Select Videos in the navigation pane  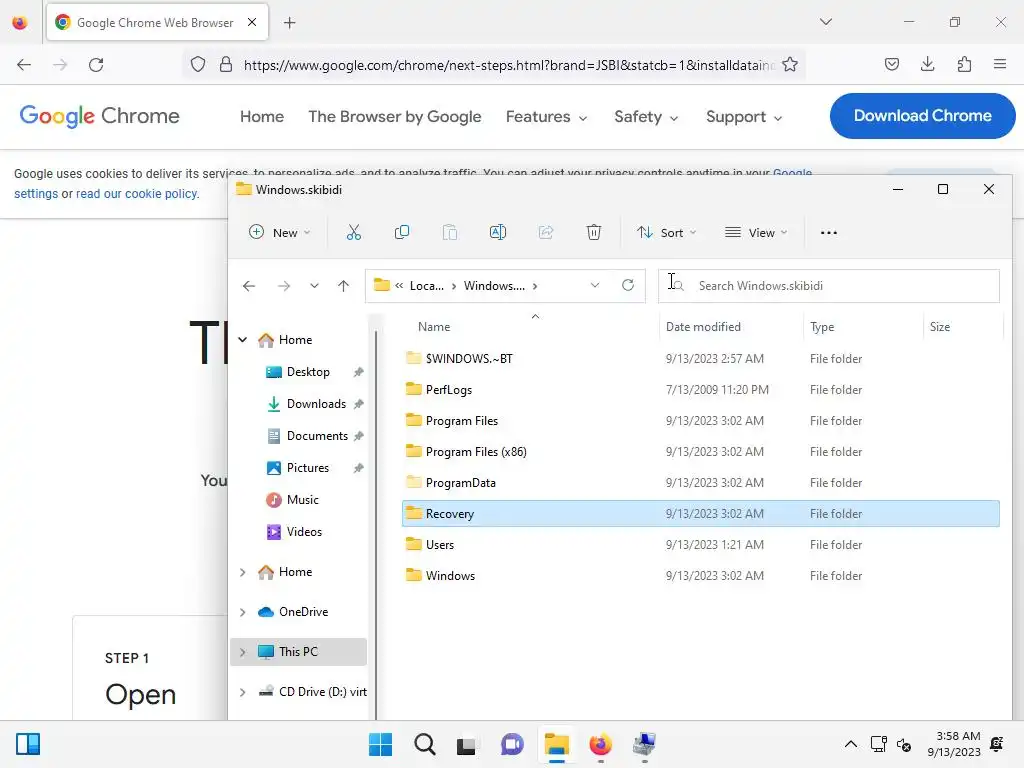click(304, 532)
